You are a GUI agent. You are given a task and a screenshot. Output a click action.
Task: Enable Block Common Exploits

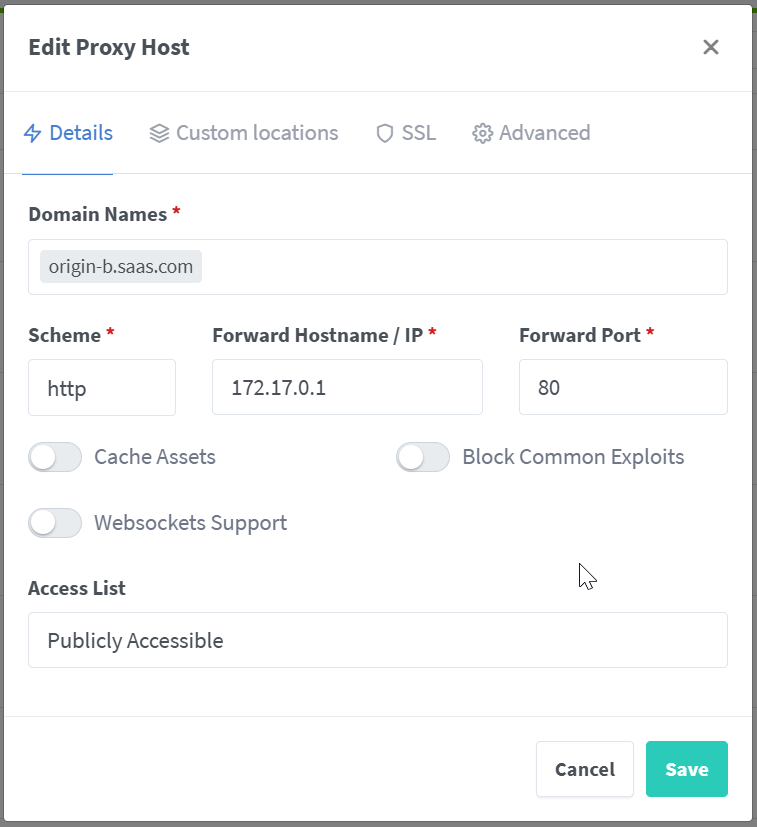(423, 457)
